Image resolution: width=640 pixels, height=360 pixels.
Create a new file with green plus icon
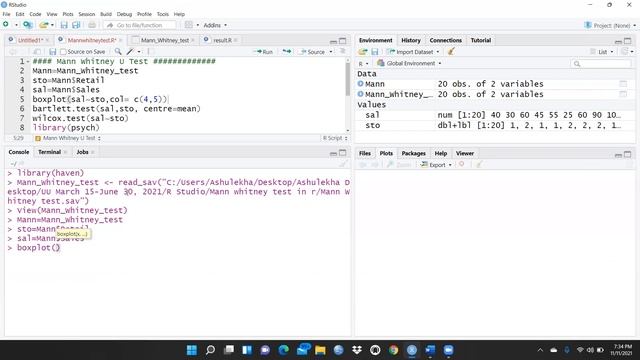point(6,25)
